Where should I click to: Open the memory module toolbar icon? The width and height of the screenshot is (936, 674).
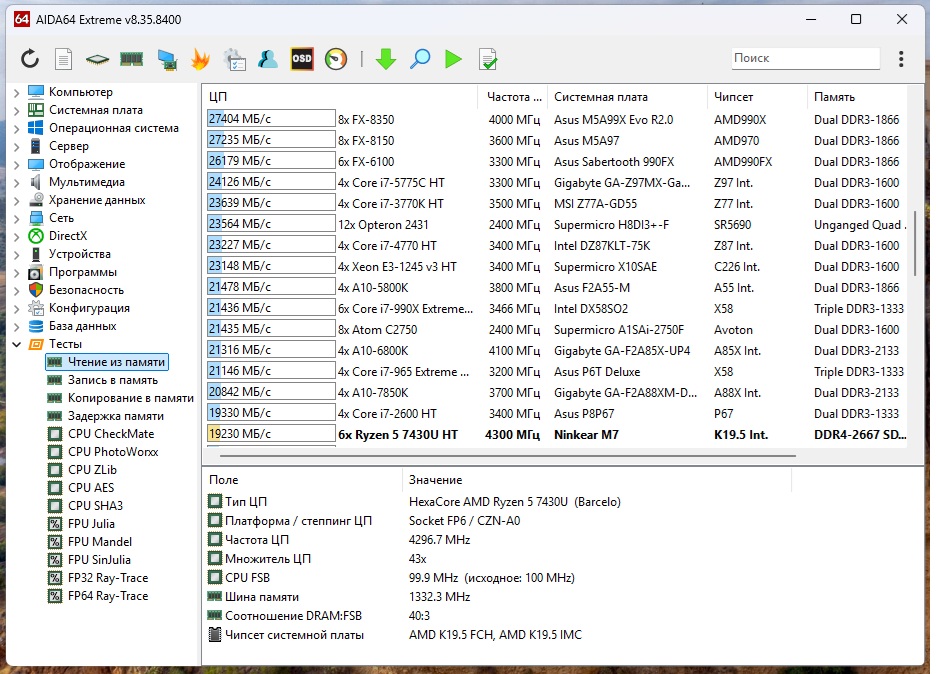pos(131,59)
